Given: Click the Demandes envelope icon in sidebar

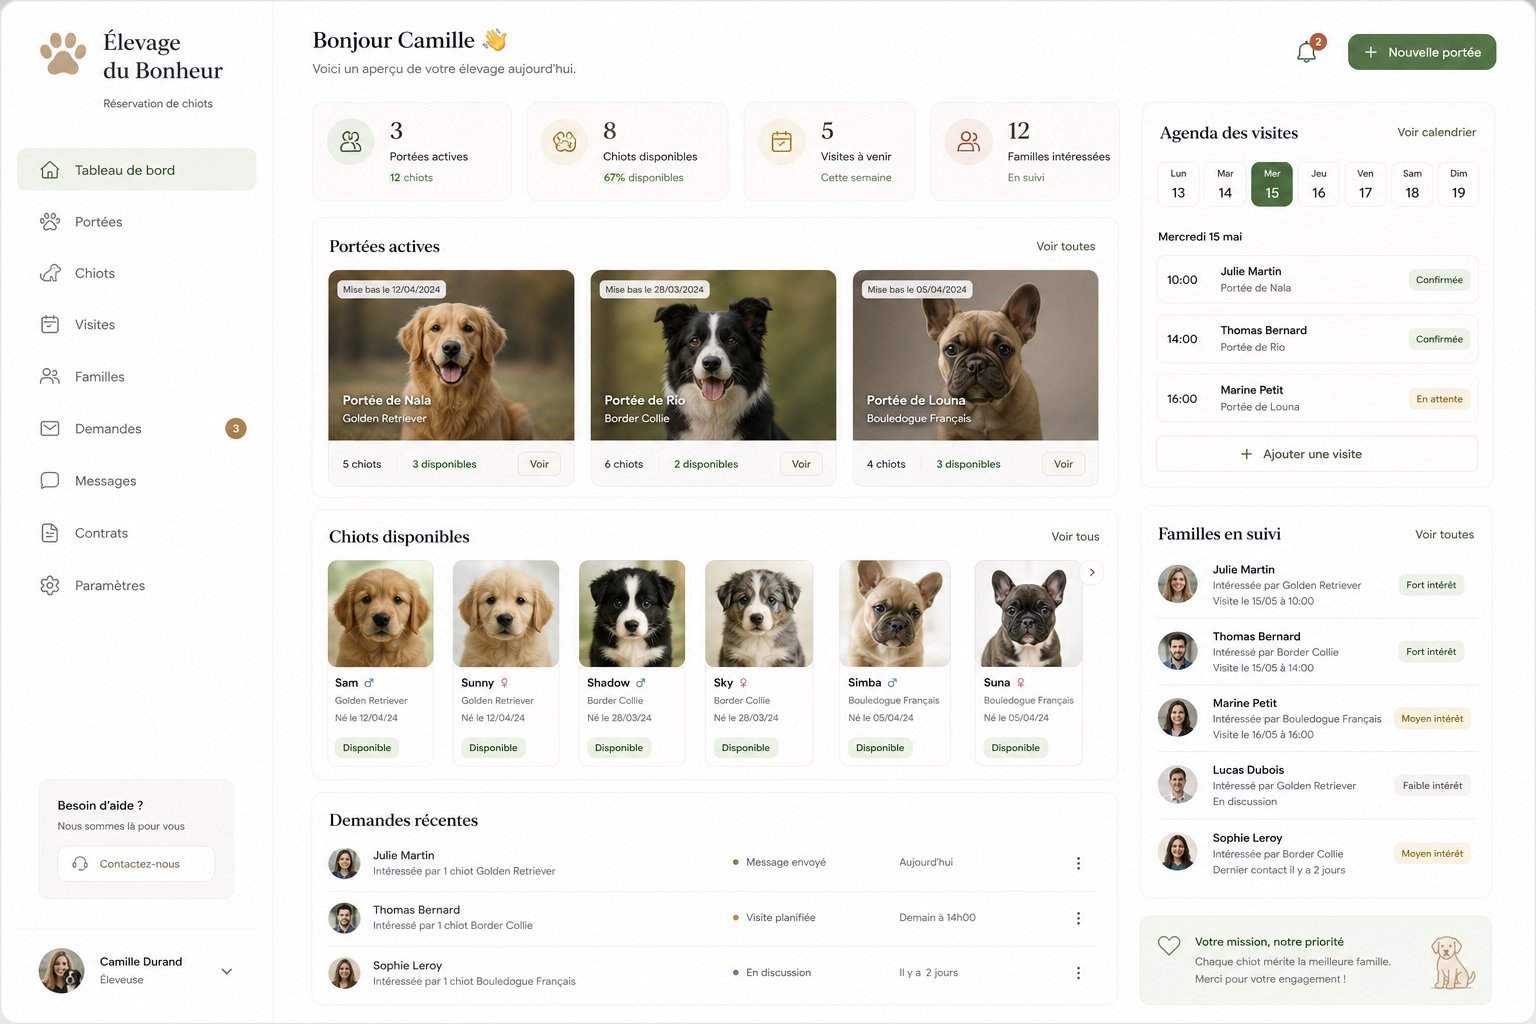Looking at the screenshot, I should pyautogui.click(x=50, y=428).
